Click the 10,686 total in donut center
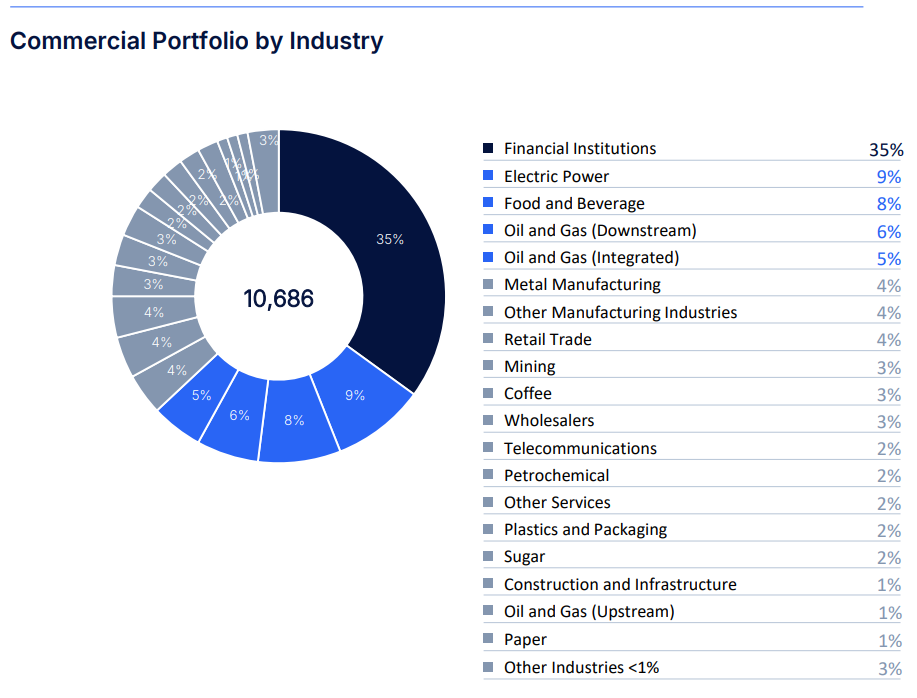This screenshot has height=698, width=917. point(279,298)
